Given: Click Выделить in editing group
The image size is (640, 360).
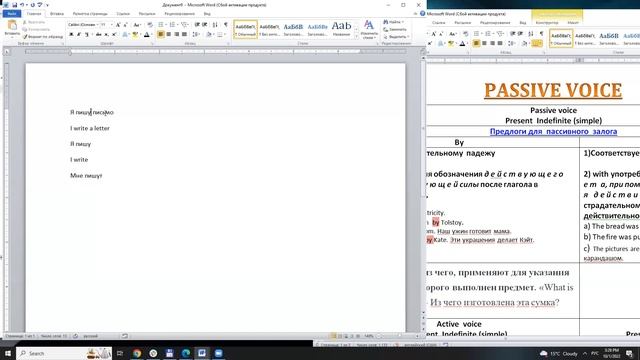Looking at the screenshot, I should tap(395, 37).
